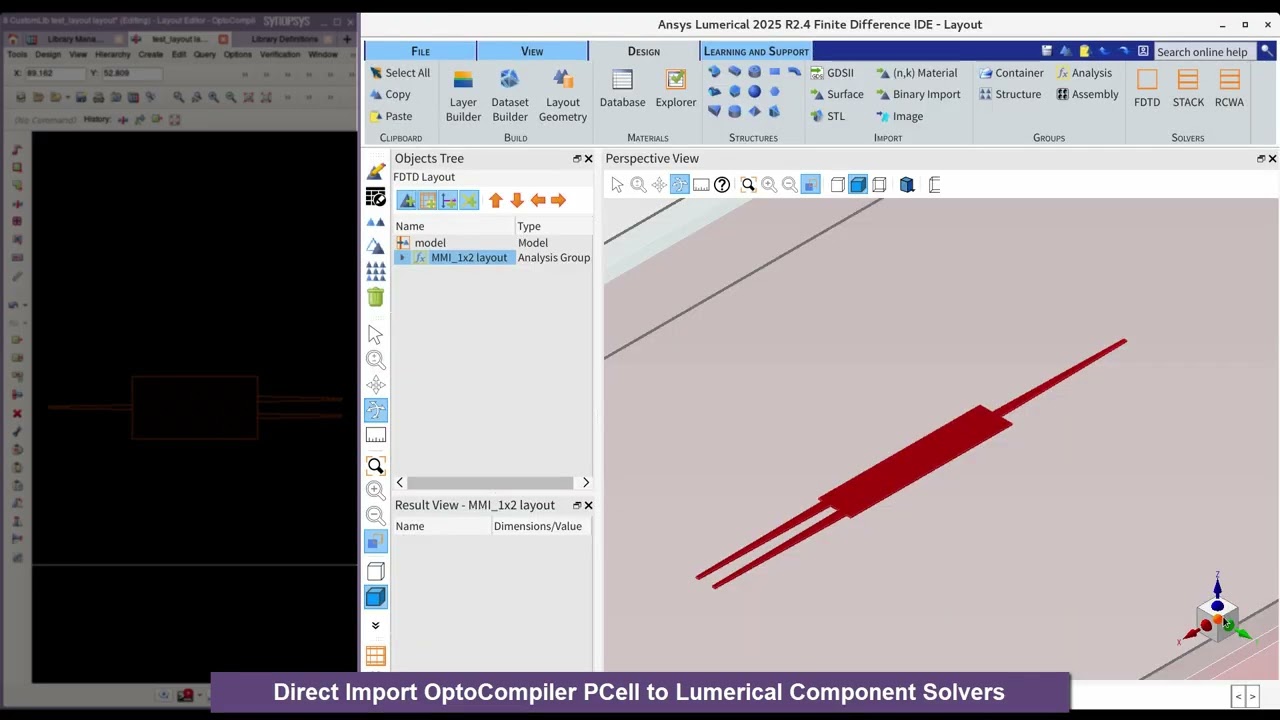Close the Result View panel
Image resolution: width=1280 pixels, height=720 pixels.
click(588, 505)
